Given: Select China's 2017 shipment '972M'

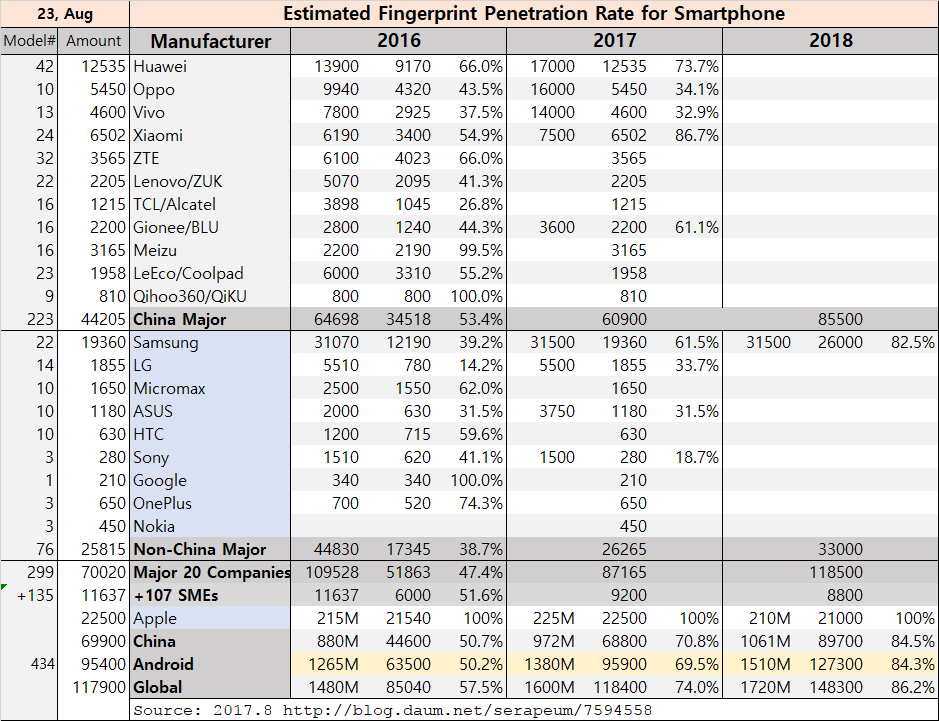Looking at the screenshot, I should click(553, 641).
